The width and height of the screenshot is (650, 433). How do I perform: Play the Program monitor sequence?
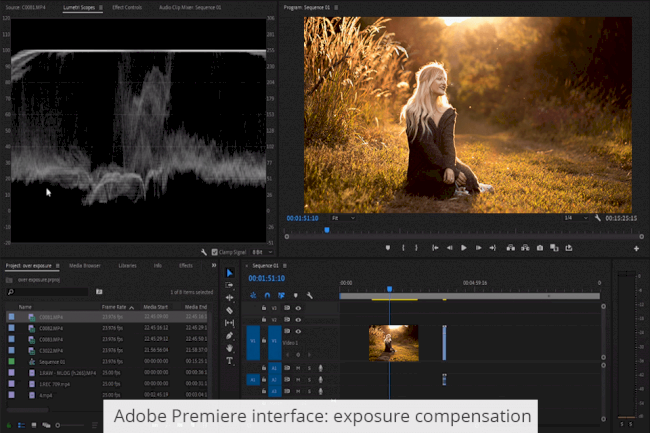[x=464, y=248]
